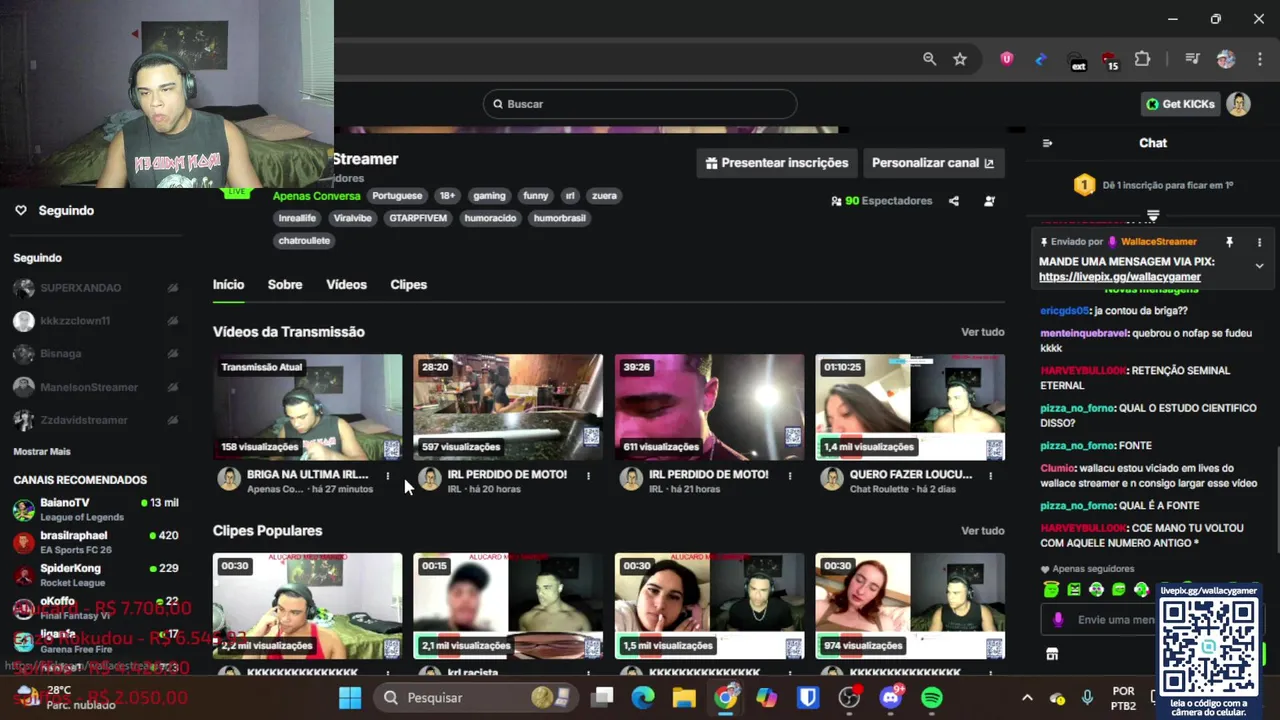Select the Portuguese tag

[x=397, y=196]
